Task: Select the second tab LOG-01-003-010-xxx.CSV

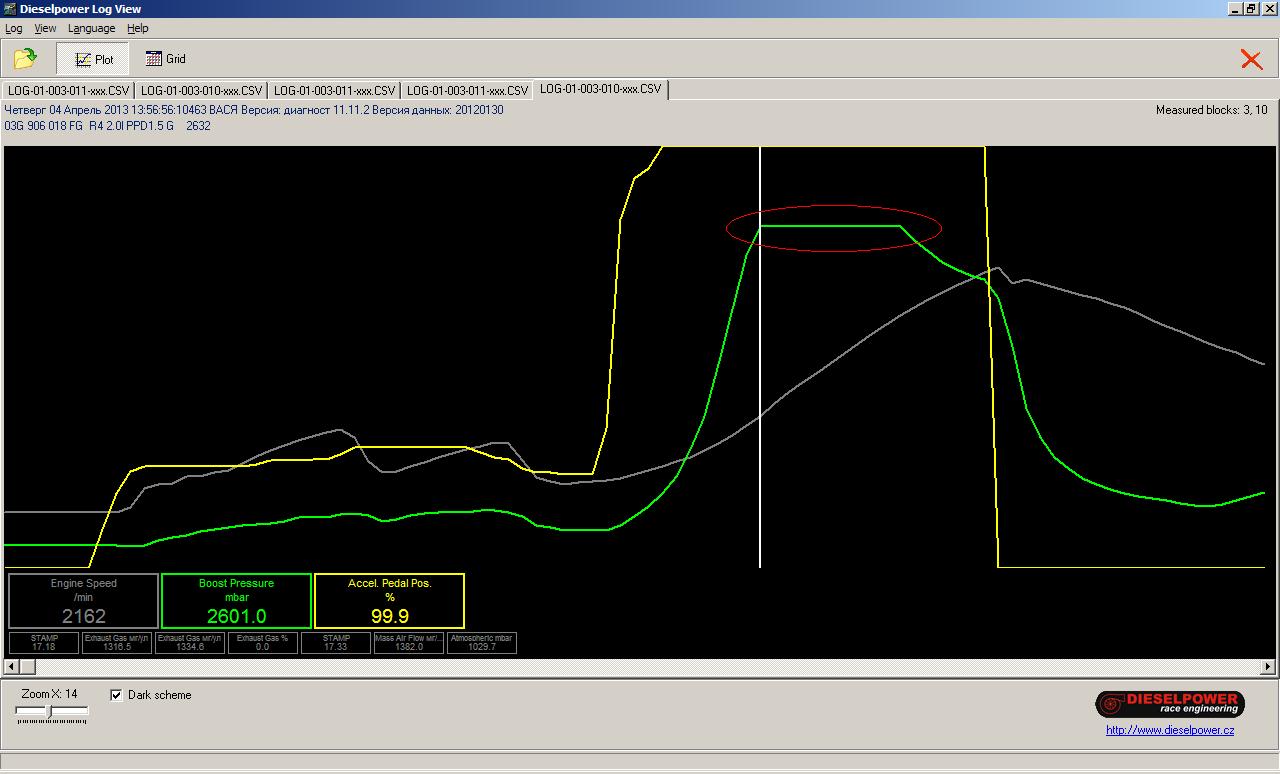Action: pyautogui.click(x=201, y=90)
